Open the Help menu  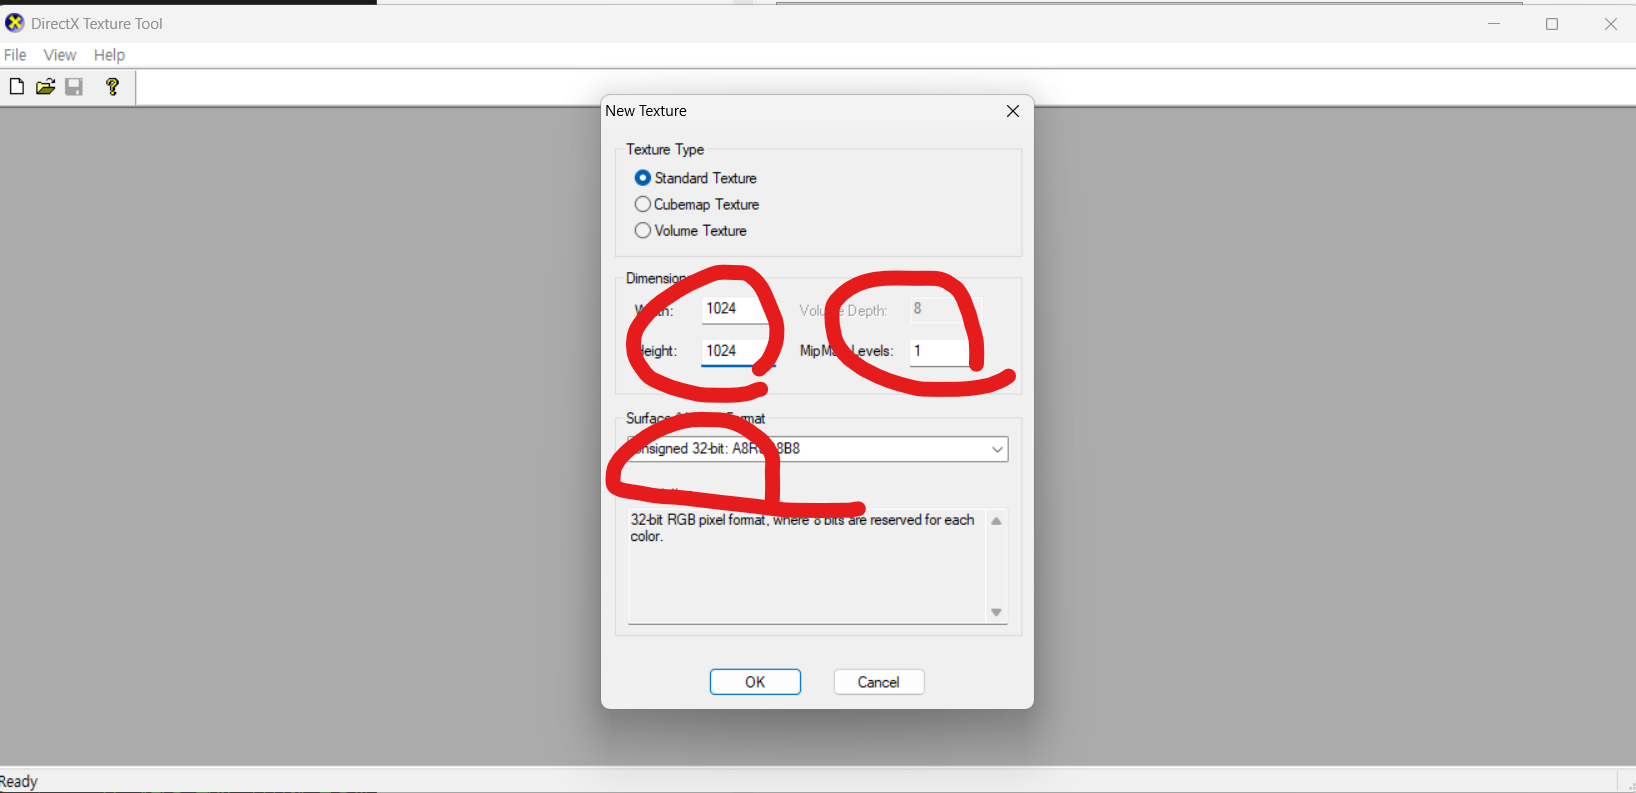click(109, 55)
